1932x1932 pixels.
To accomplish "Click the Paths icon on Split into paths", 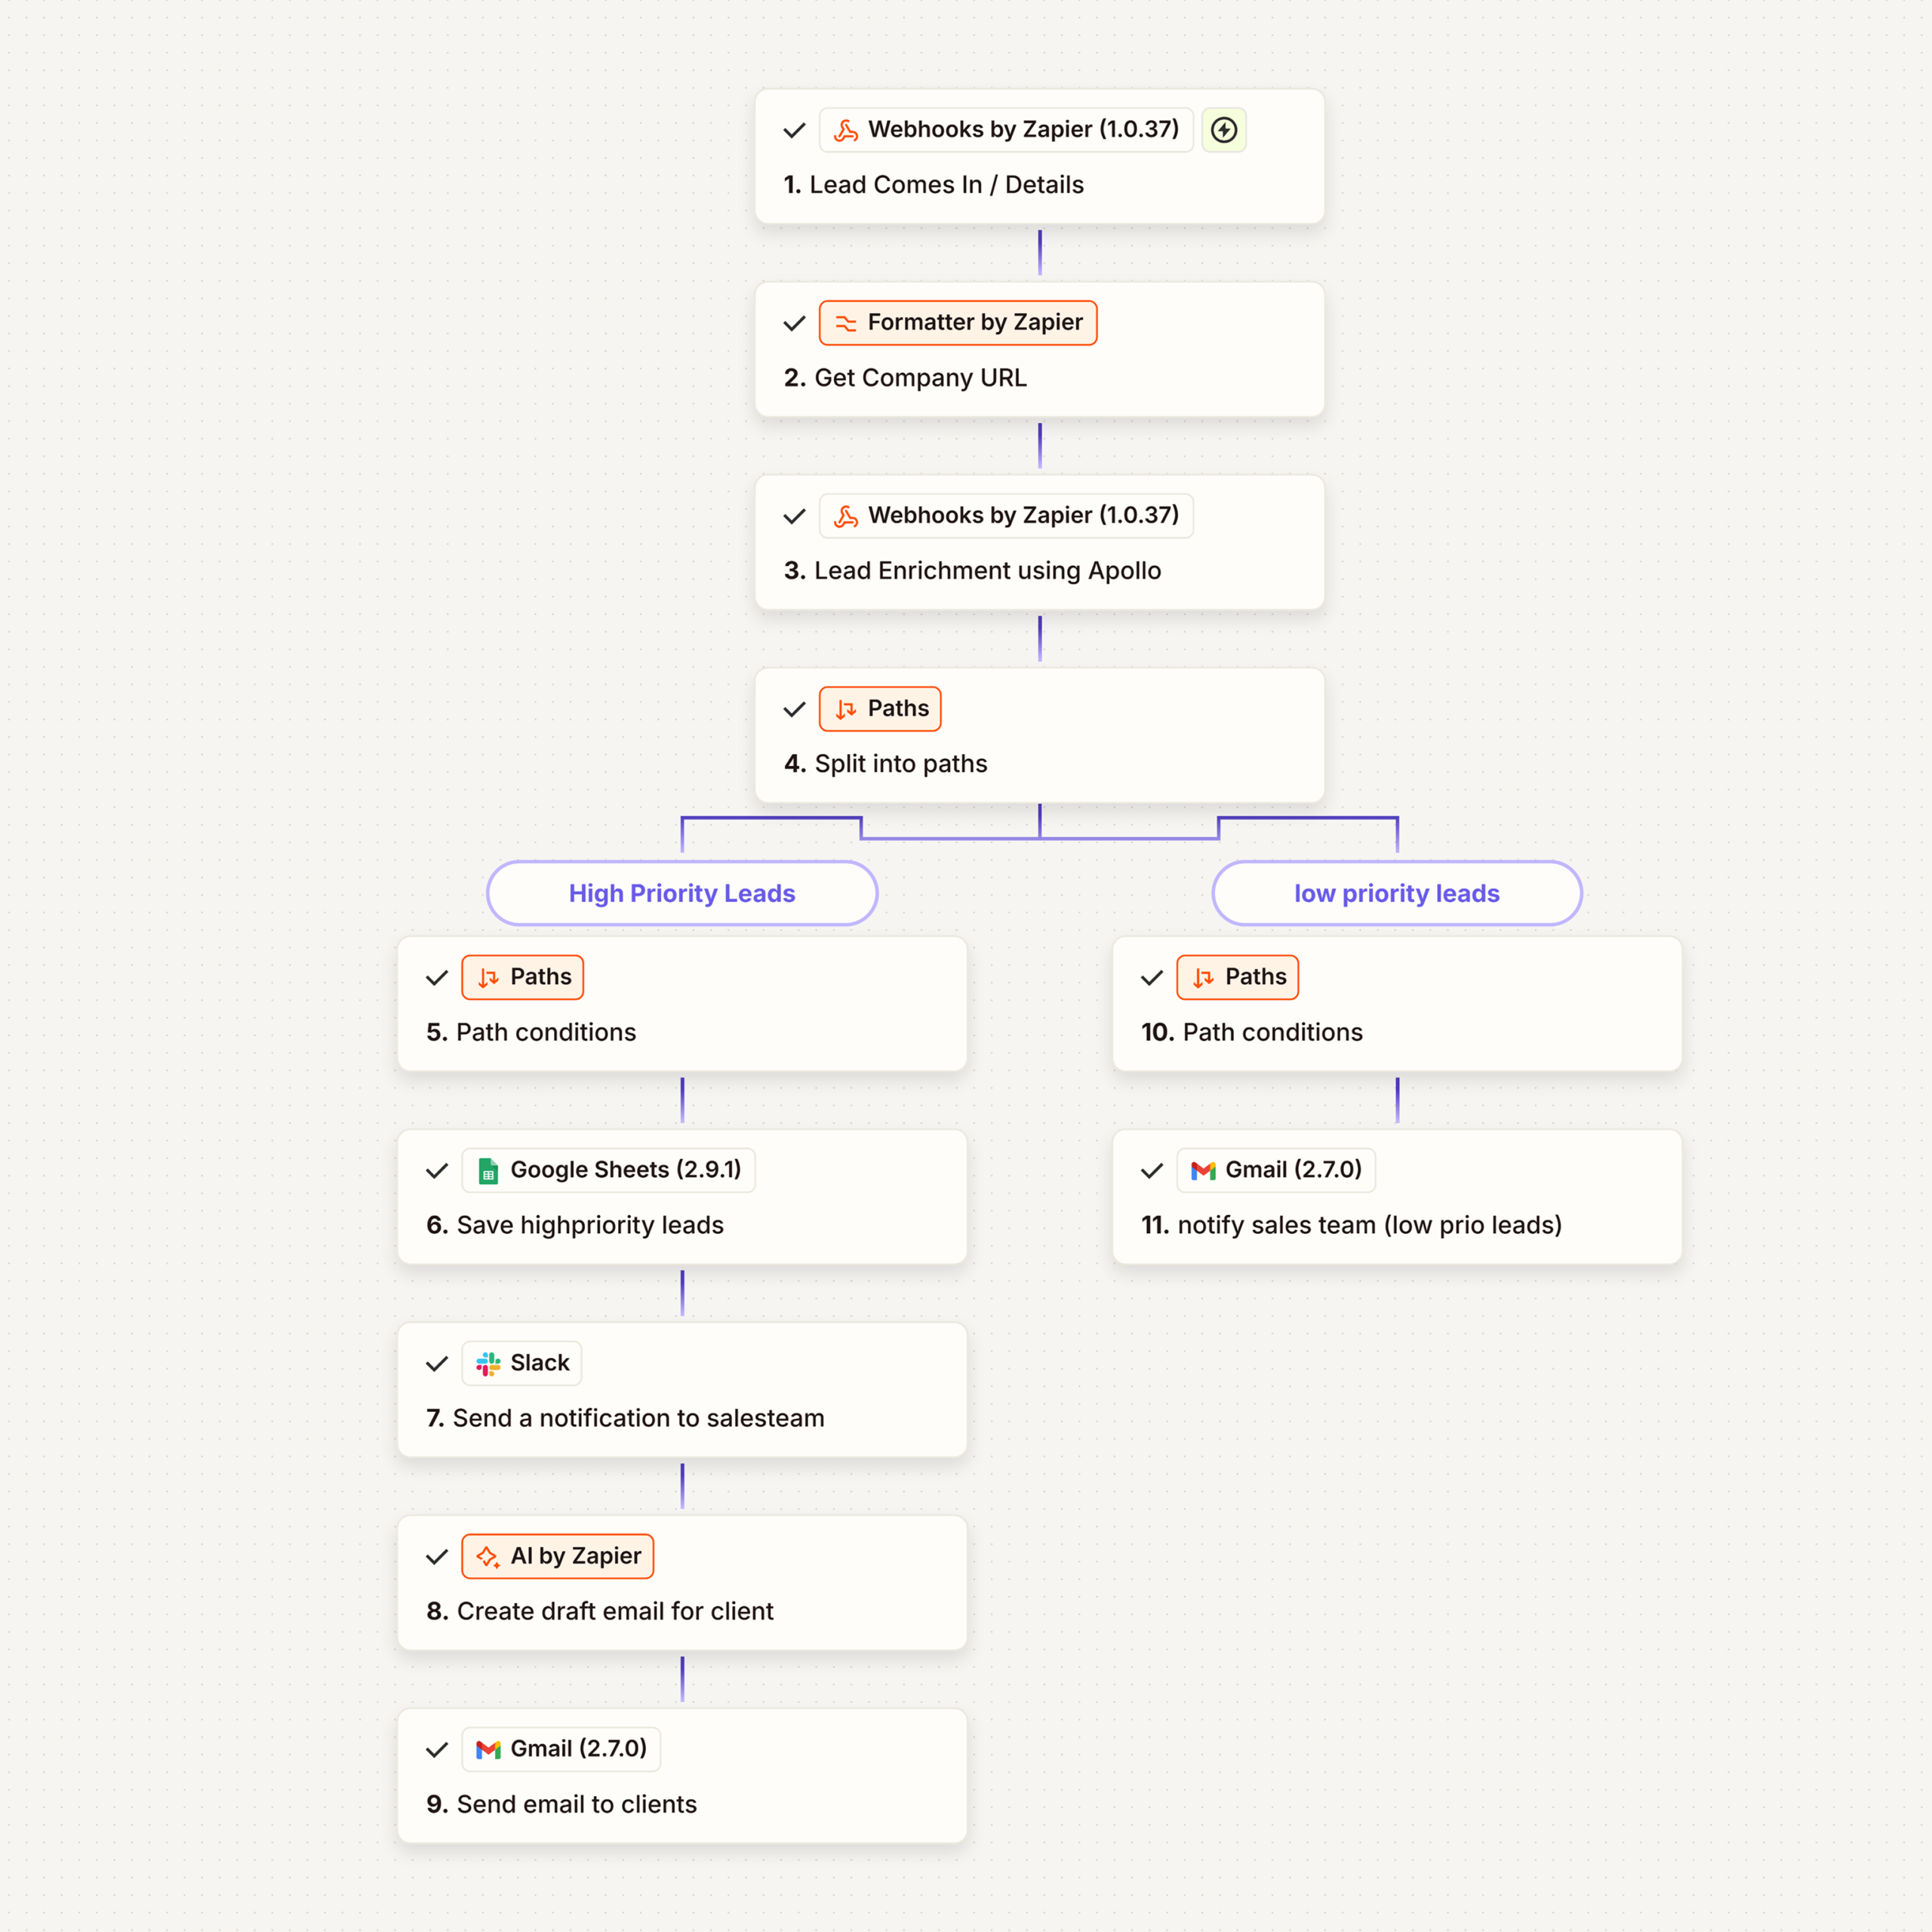I will click(x=846, y=709).
